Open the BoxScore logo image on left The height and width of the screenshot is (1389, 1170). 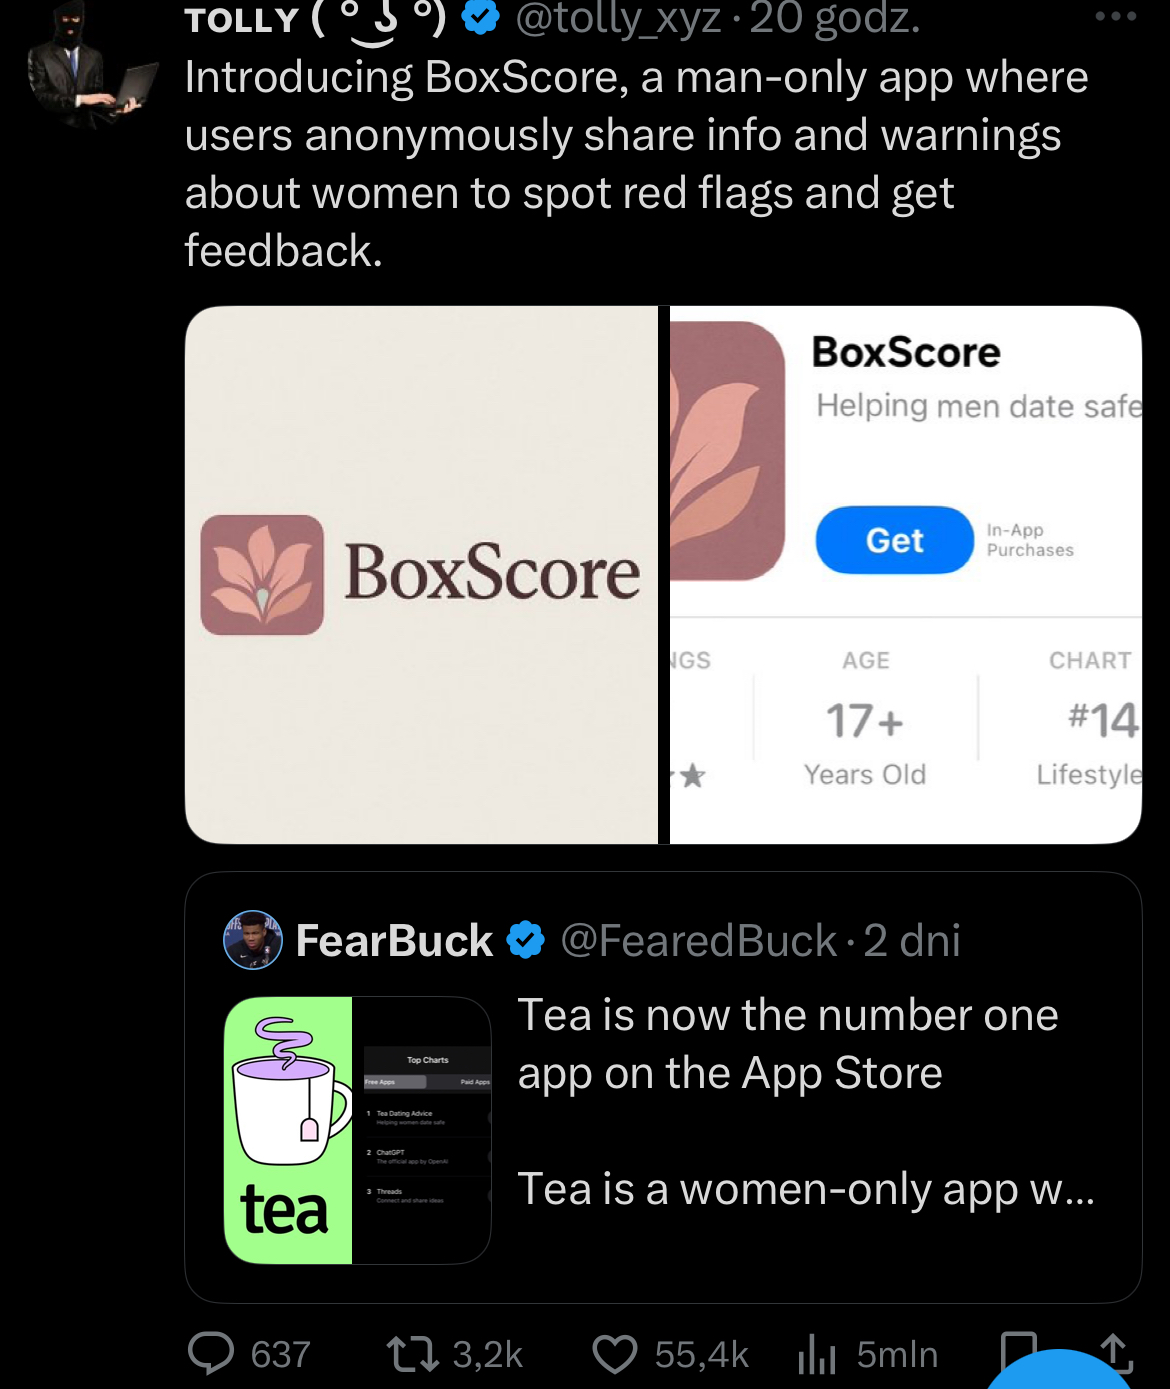[x=422, y=575]
